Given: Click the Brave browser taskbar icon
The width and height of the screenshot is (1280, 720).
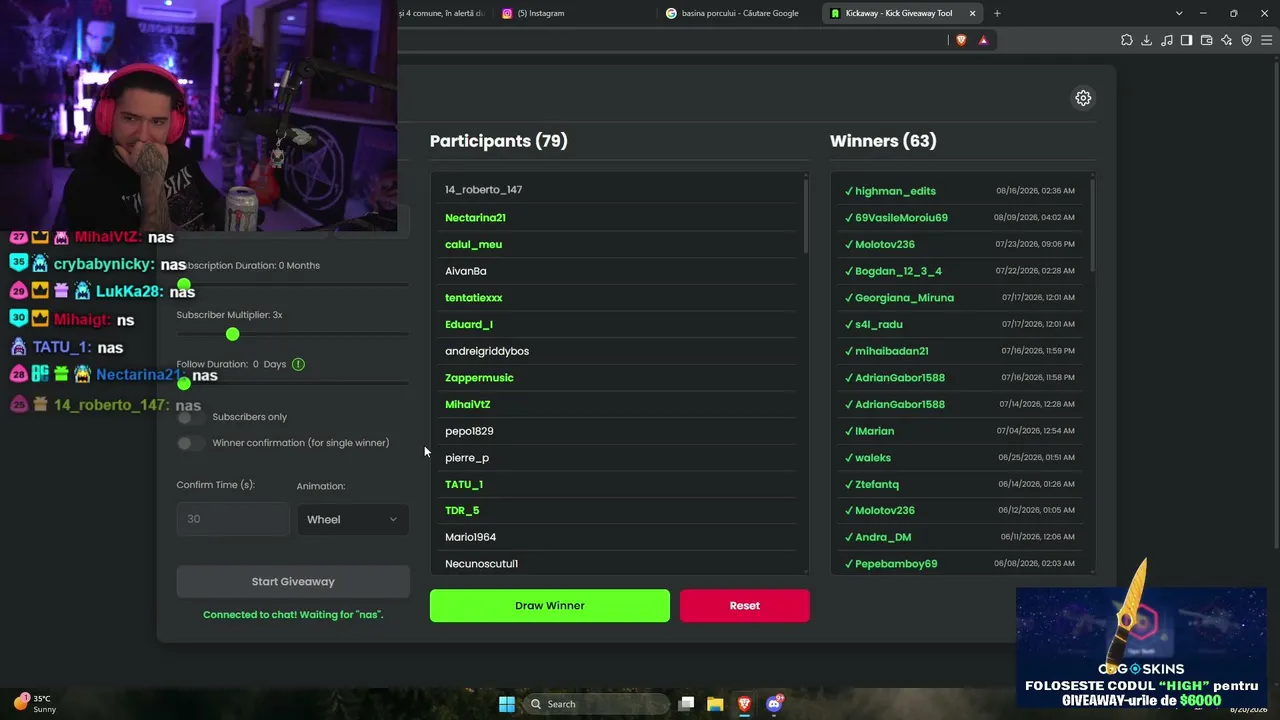Looking at the screenshot, I should (x=744, y=704).
